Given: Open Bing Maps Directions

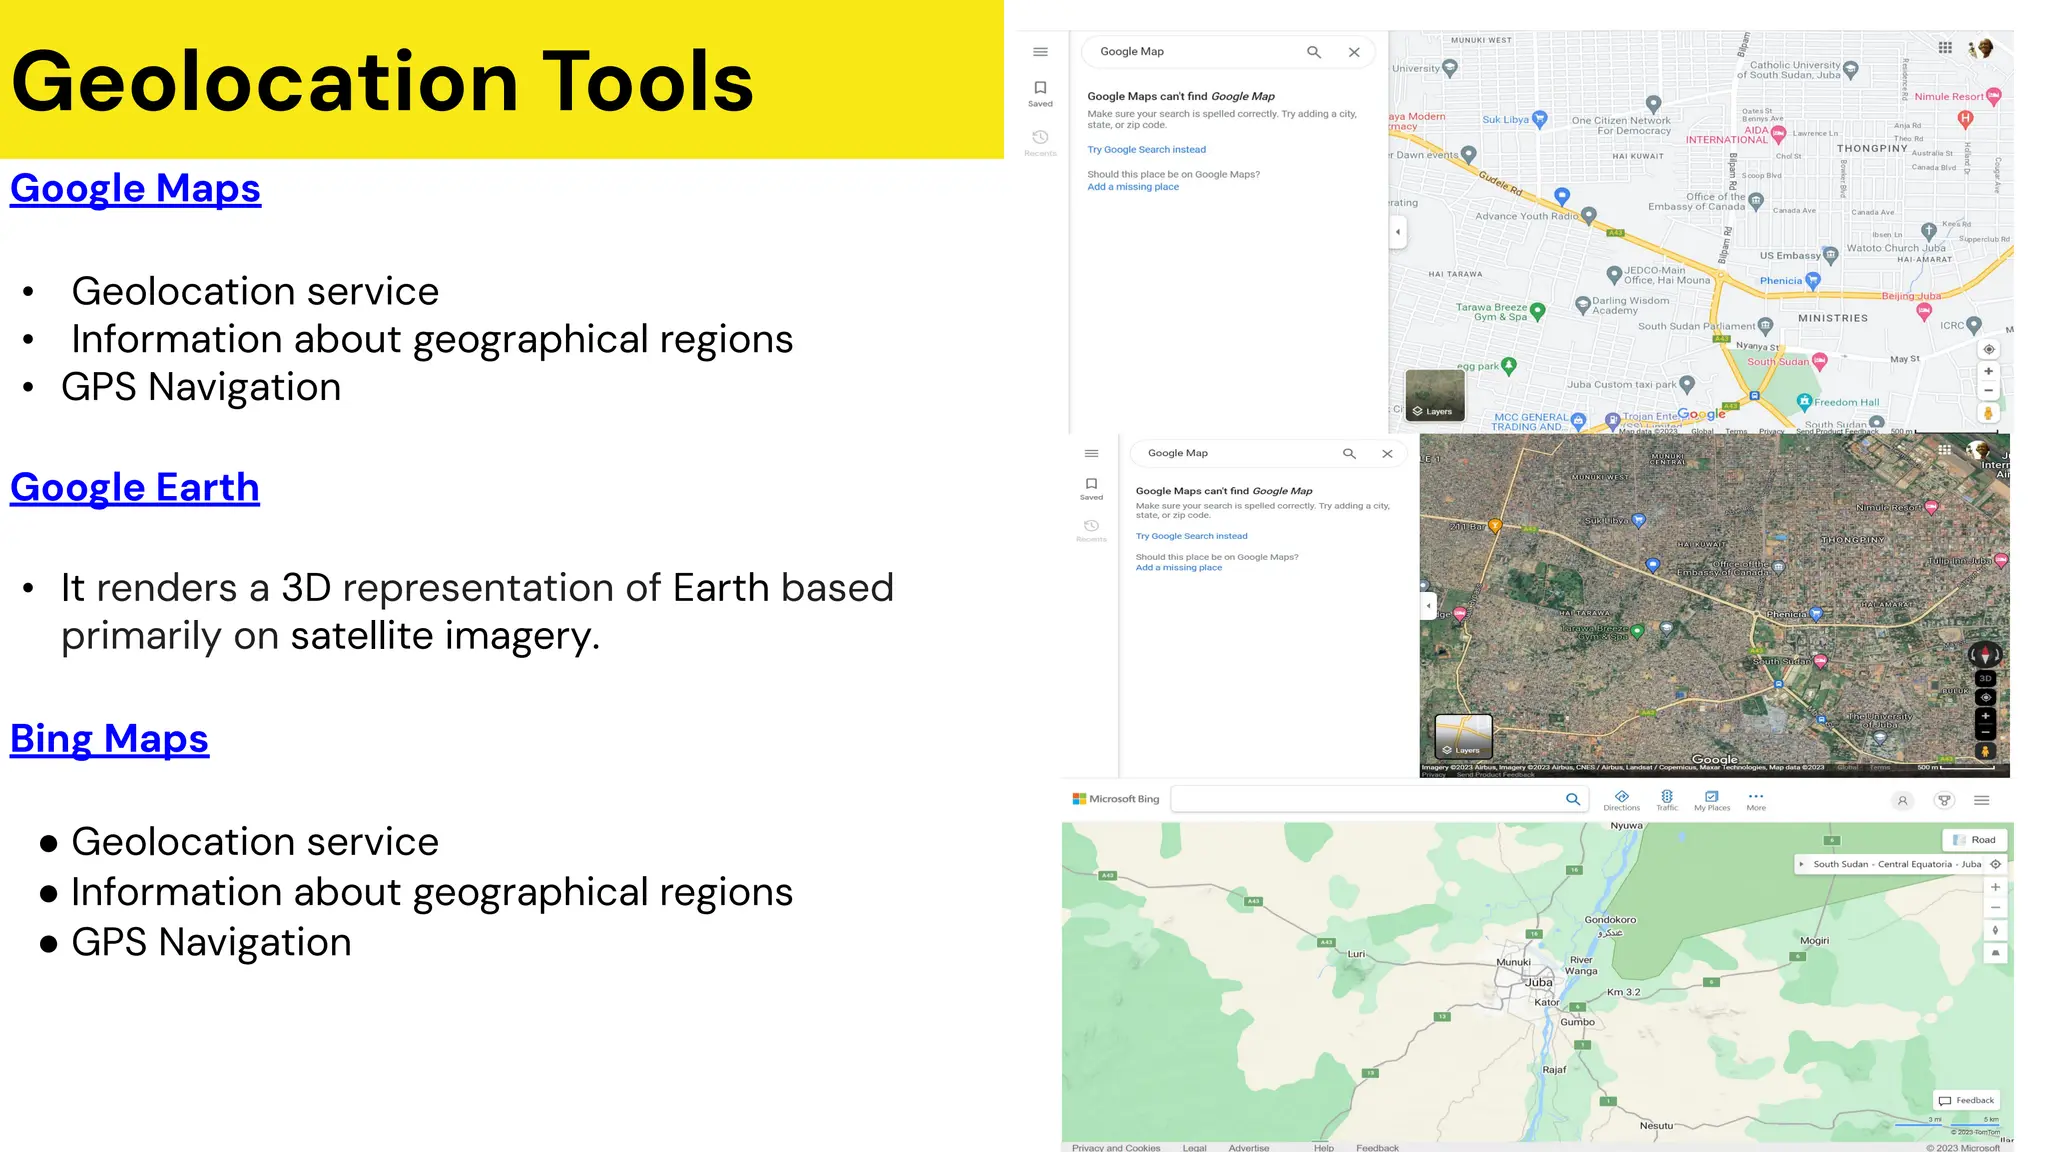Looking at the screenshot, I should (x=1621, y=800).
